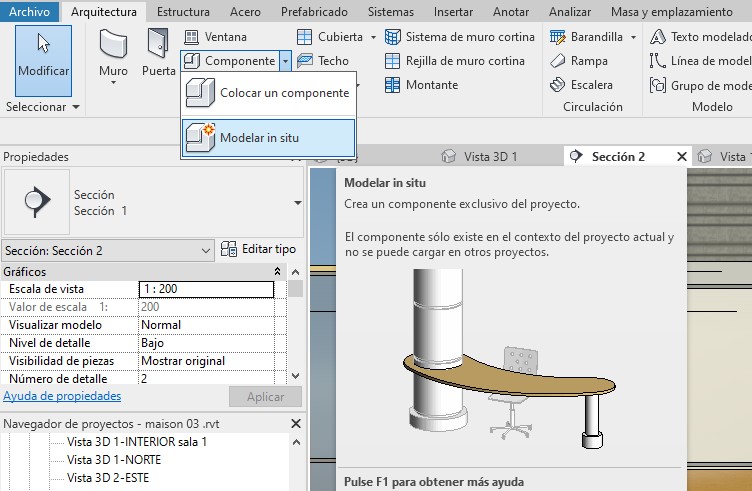Select Colocar un componente option
This screenshot has width=752, height=491.
(x=268, y=93)
